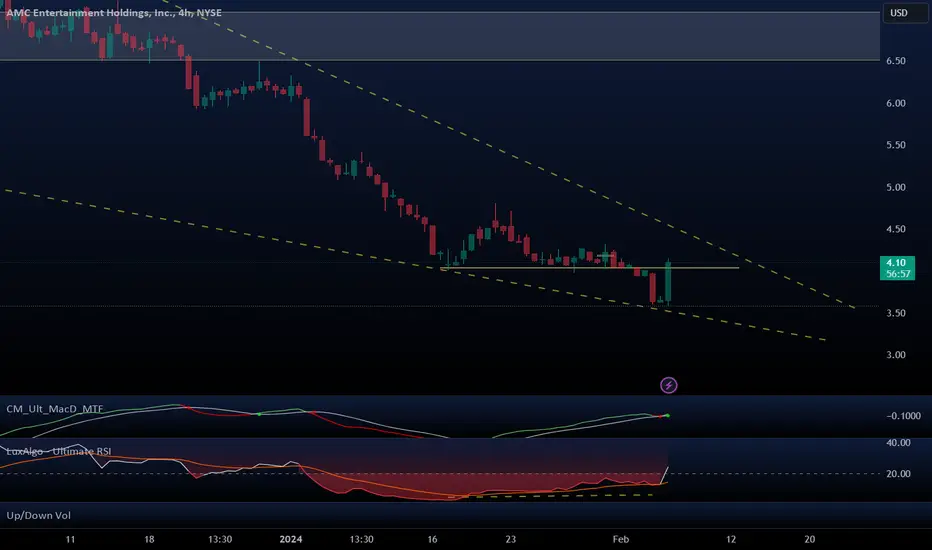Click the 5.00 price axis value
The height and width of the screenshot is (550, 932).
(896, 187)
